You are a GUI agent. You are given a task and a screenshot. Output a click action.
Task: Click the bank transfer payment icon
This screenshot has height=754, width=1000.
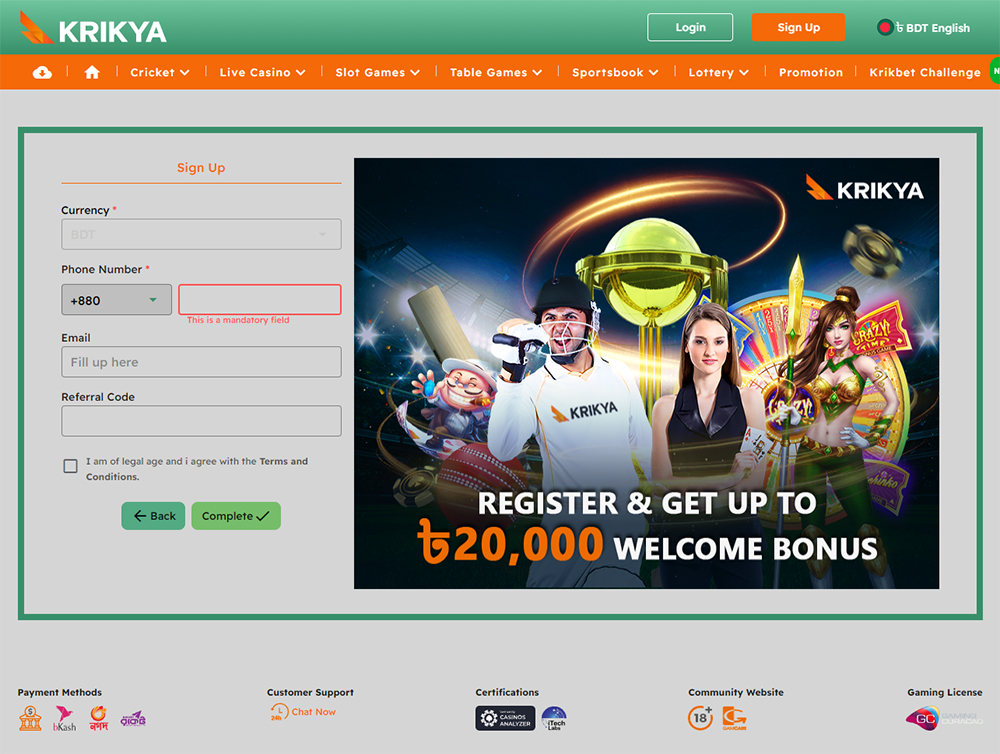point(30,718)
